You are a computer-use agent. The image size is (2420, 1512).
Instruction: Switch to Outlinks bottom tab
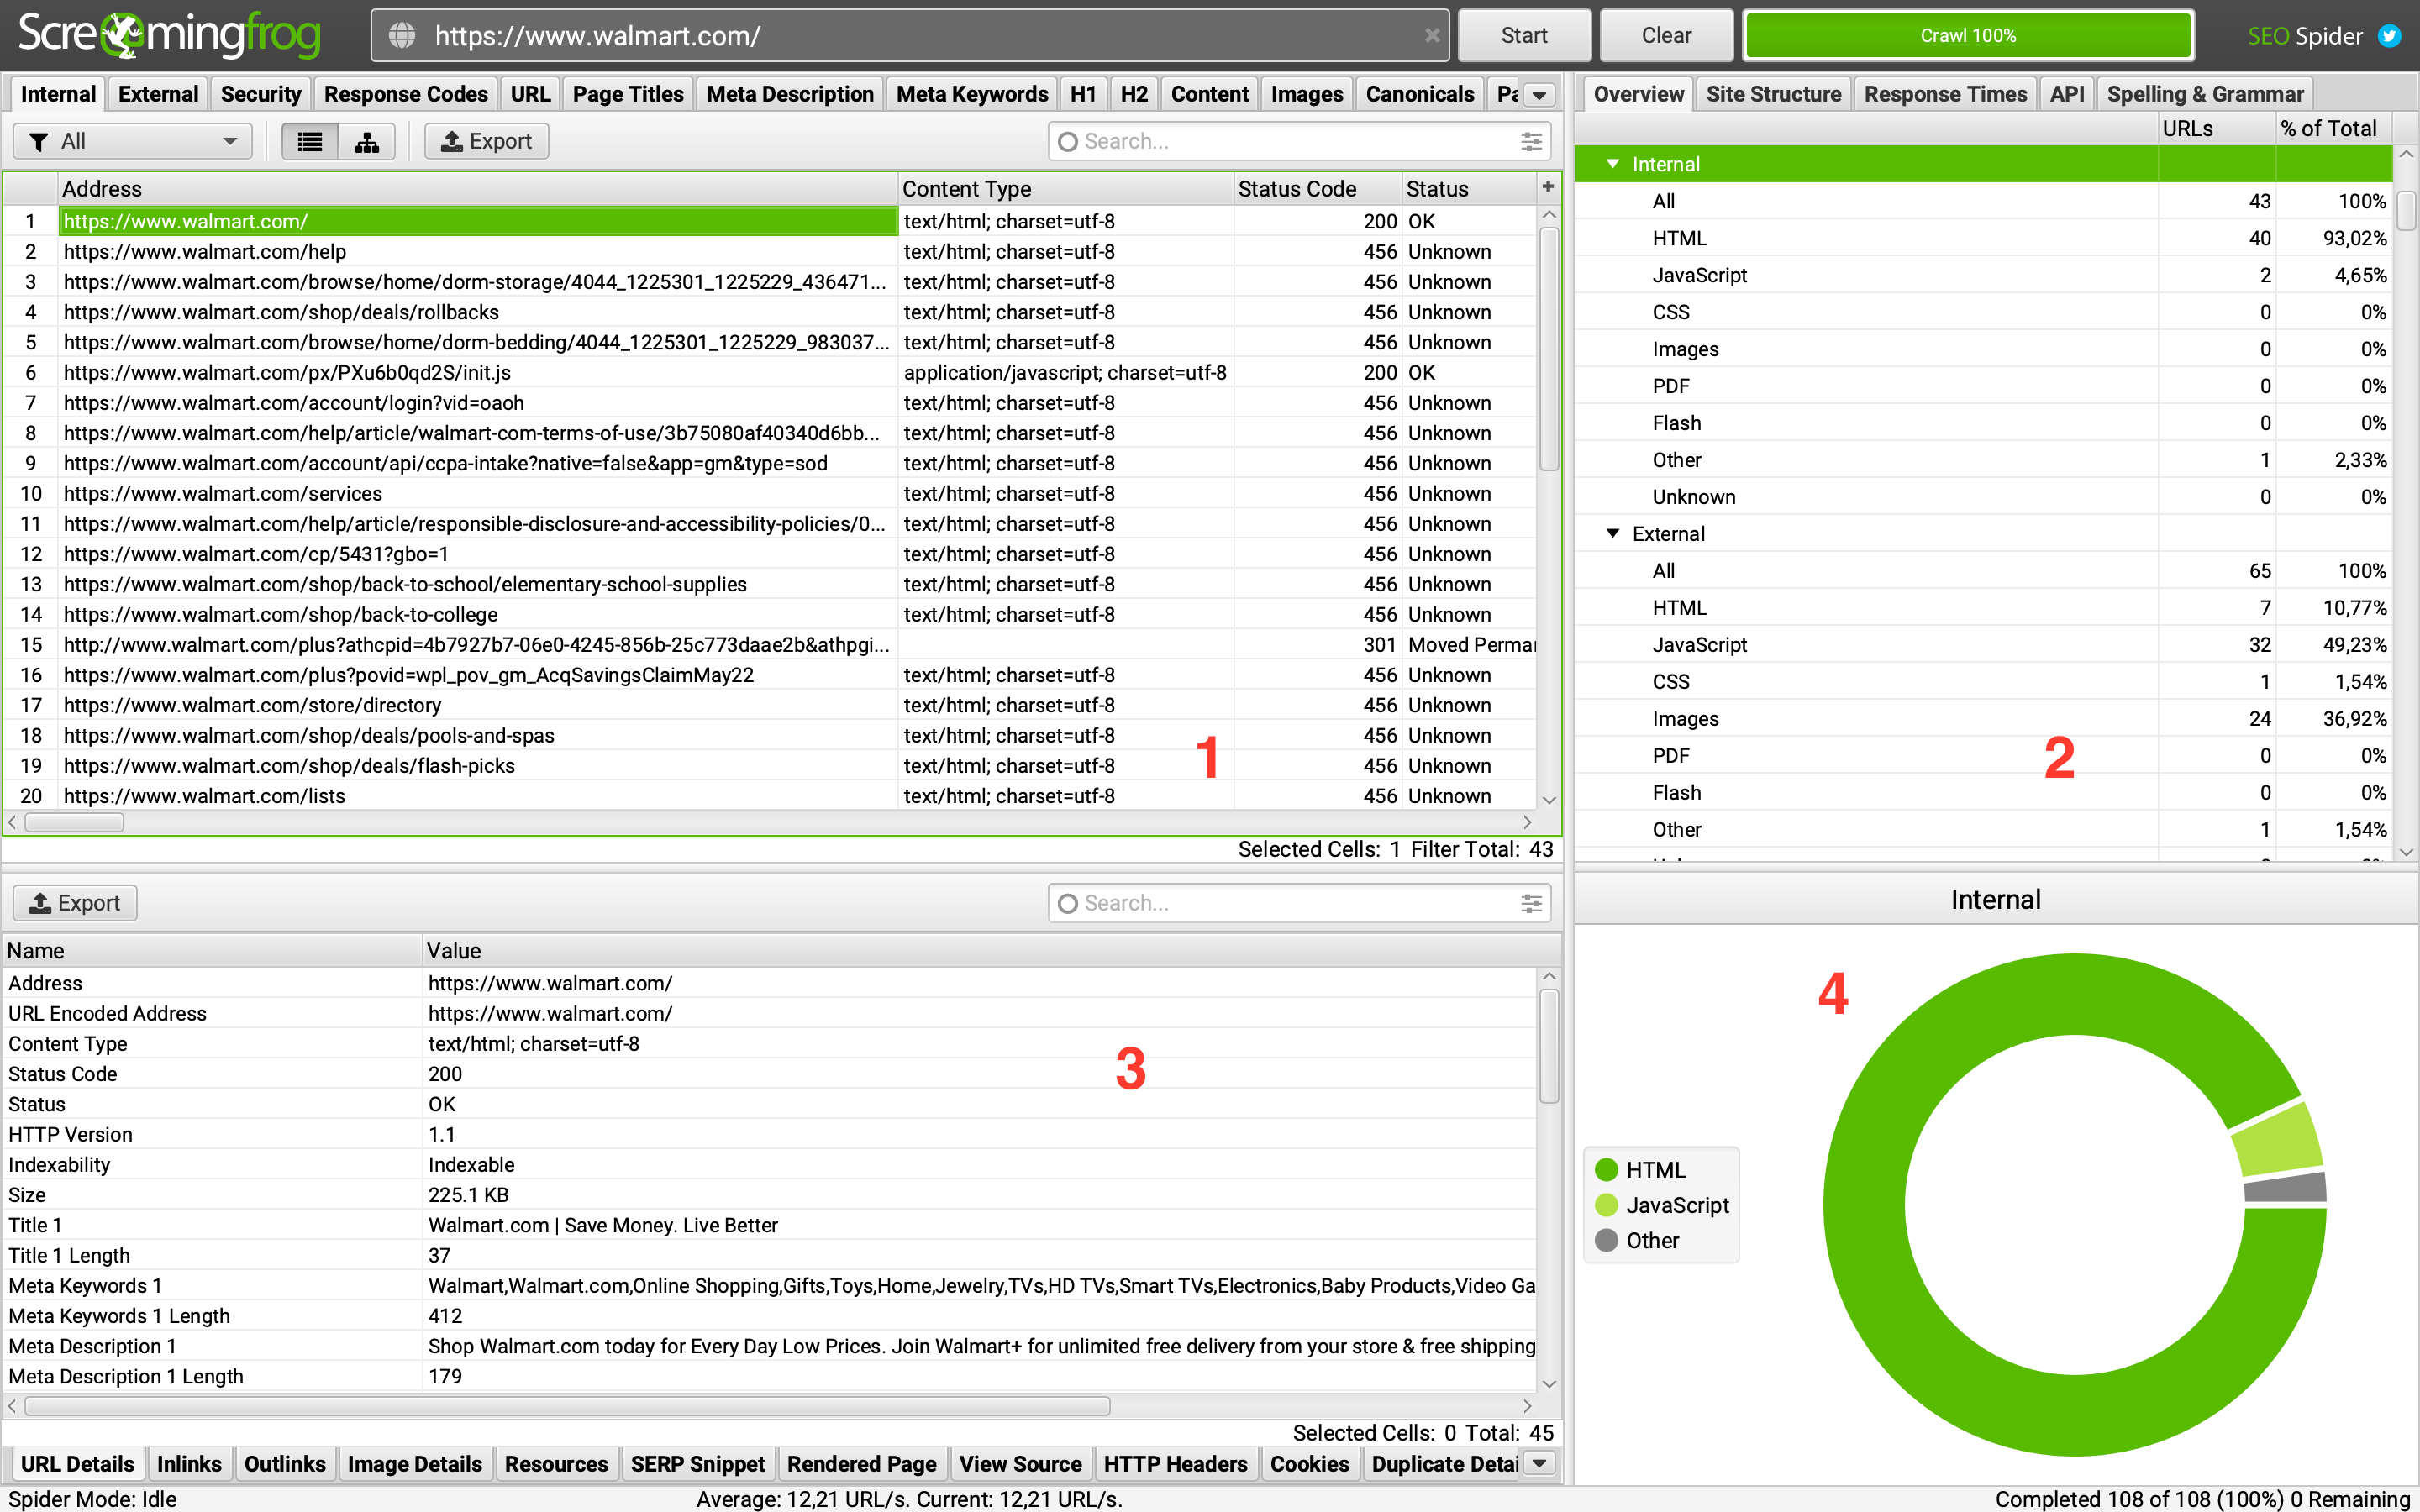pyautogui.click(x=285, y=1464)
